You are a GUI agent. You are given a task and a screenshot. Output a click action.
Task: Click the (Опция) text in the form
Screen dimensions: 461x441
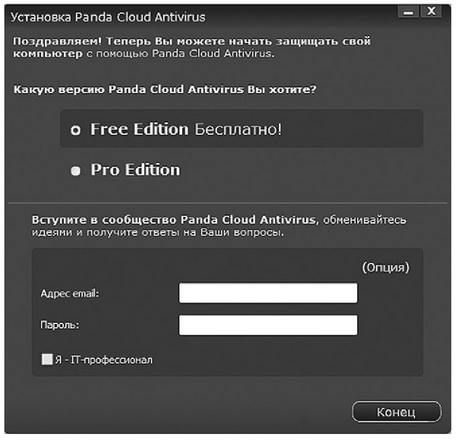tap(386, 267)
